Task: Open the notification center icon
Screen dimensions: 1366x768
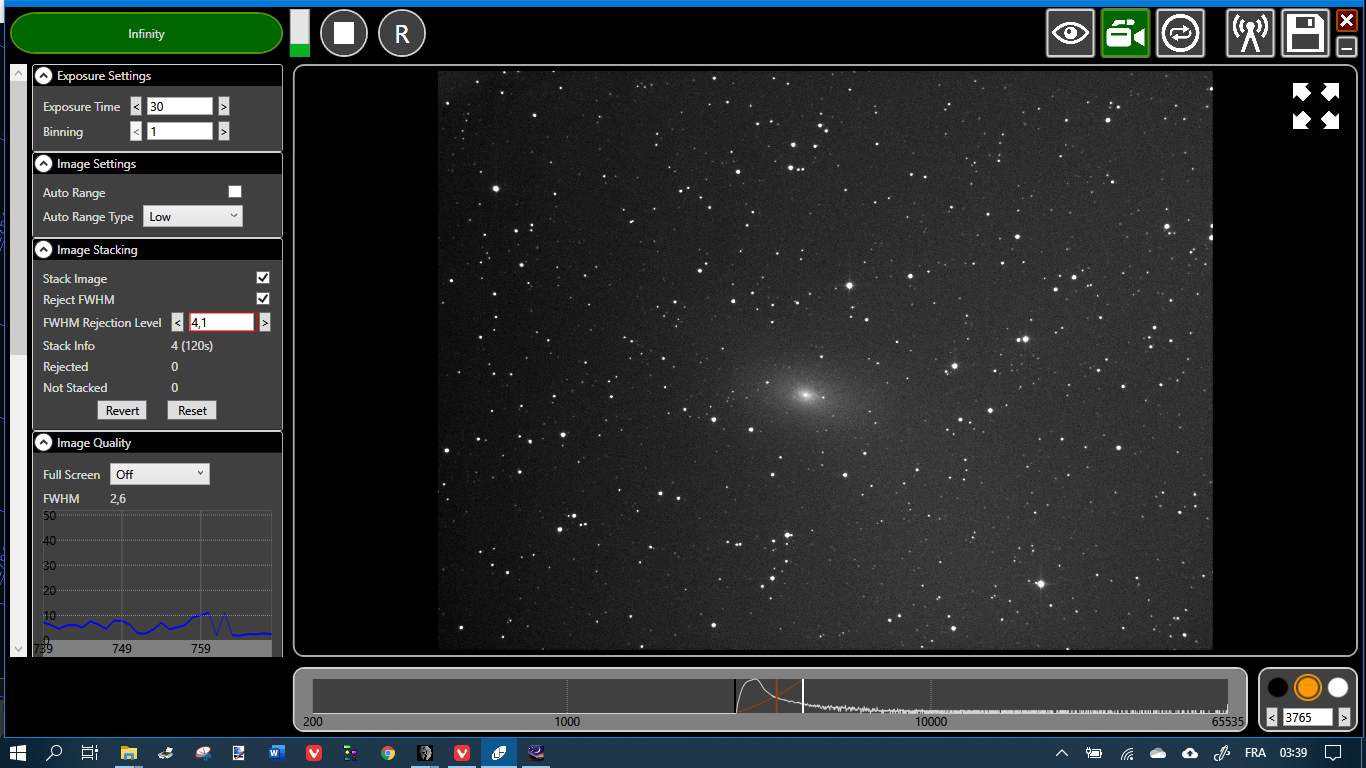Action: click(x=1333, y=753)
